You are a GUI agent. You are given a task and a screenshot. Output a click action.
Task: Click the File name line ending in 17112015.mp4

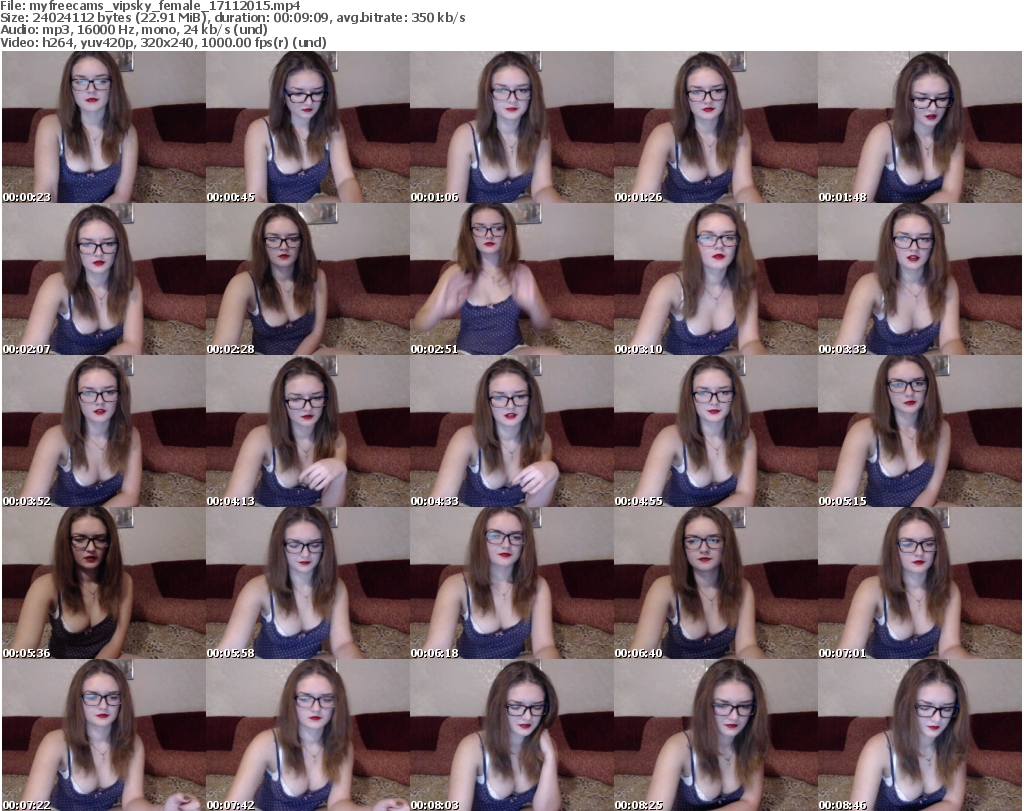click(x=150, y=6)
